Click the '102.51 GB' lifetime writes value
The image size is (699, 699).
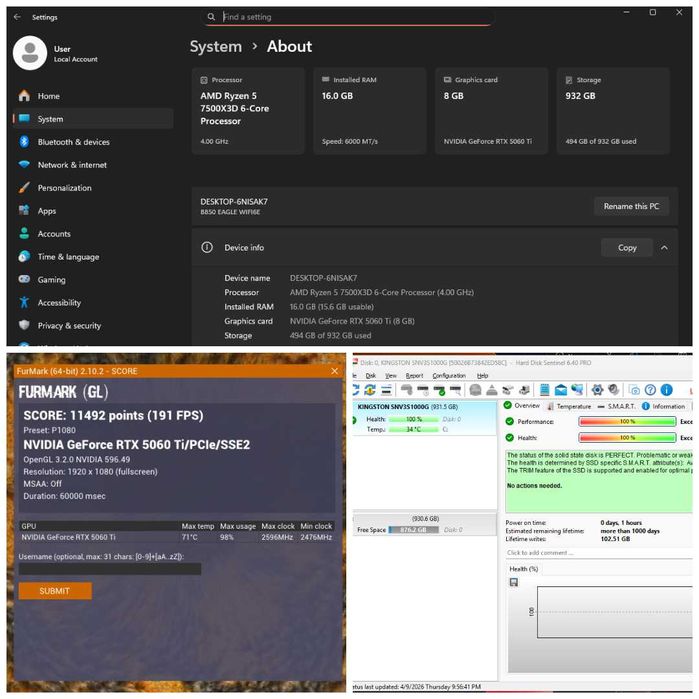click(x=615, y=539)
